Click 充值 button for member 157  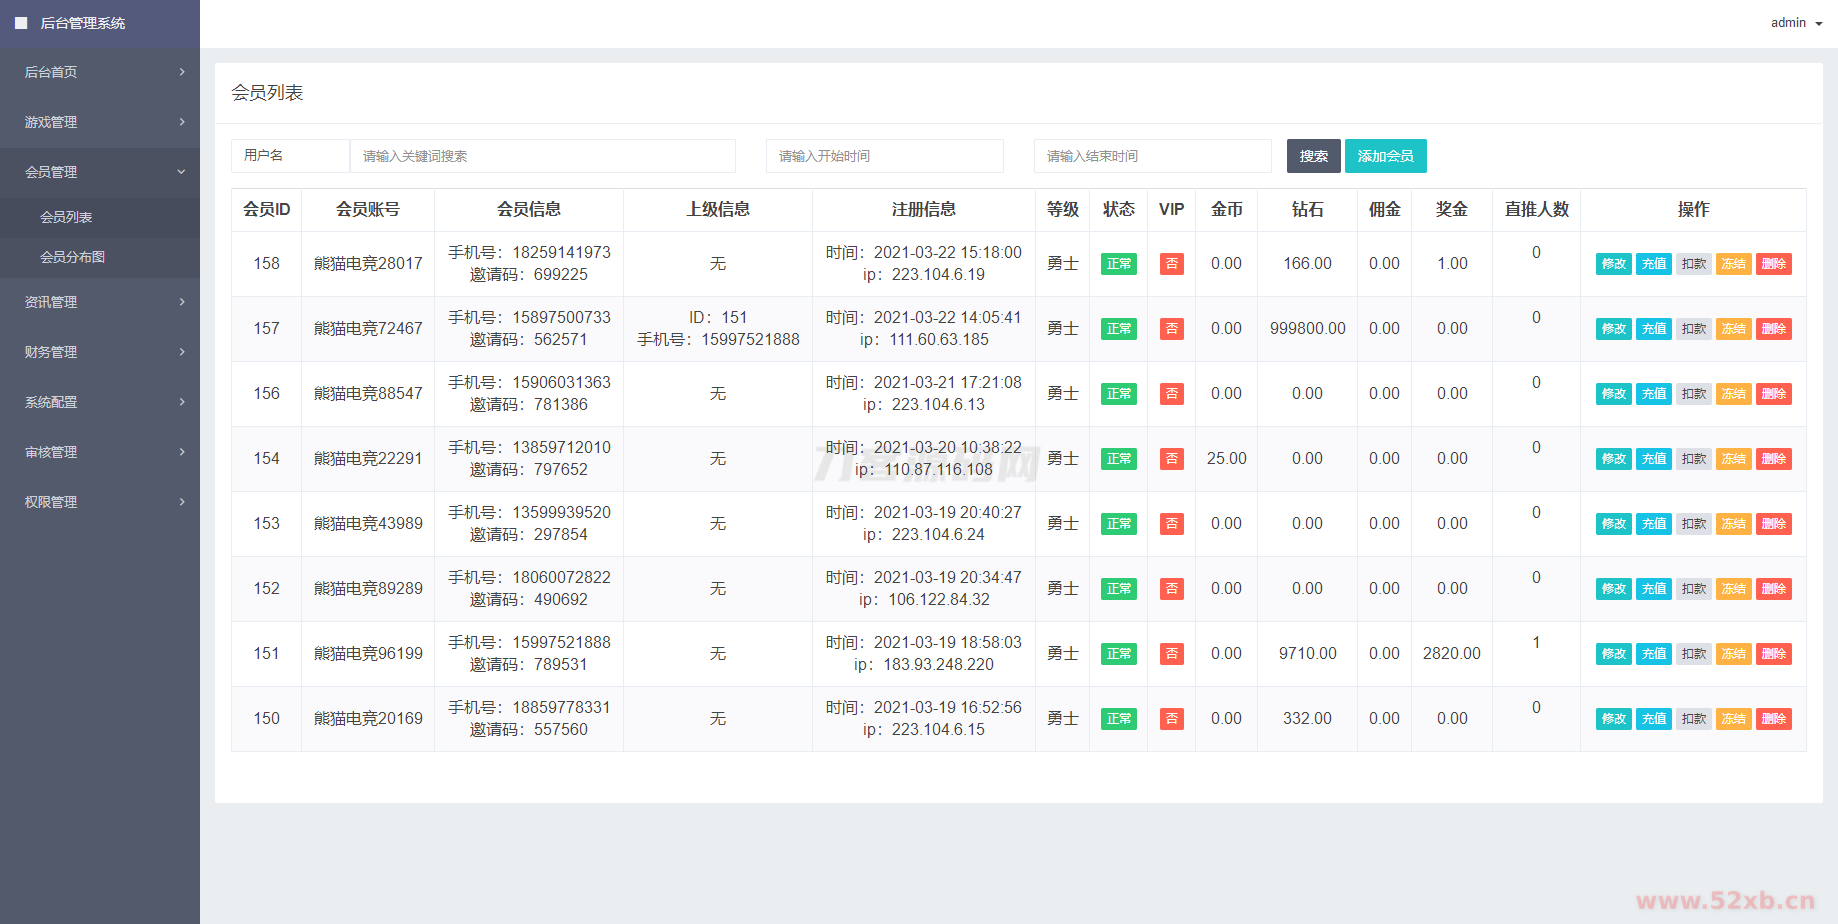point(1653,329)
